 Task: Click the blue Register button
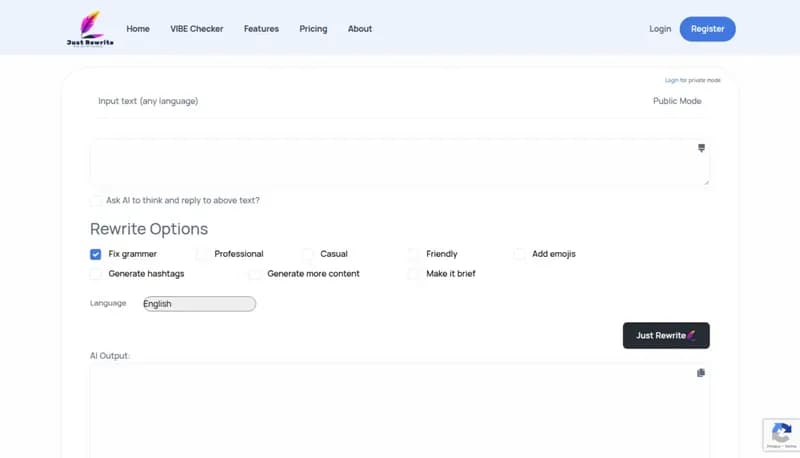708,29
